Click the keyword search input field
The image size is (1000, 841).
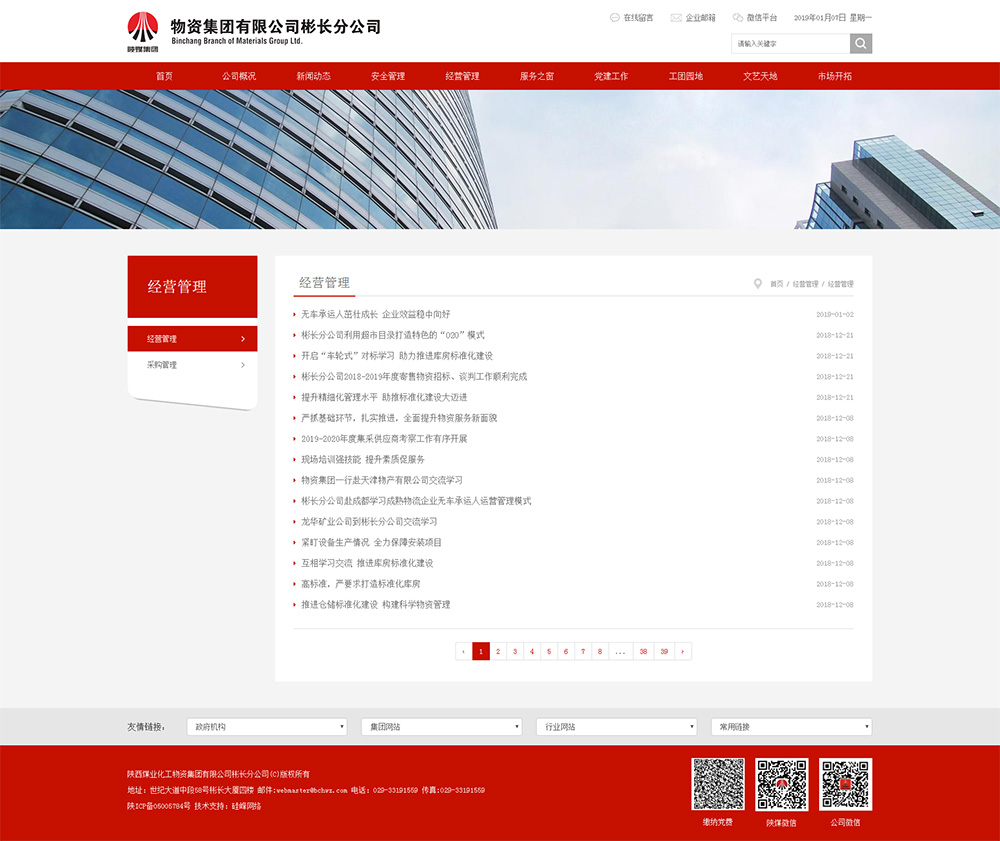[790, 44]
